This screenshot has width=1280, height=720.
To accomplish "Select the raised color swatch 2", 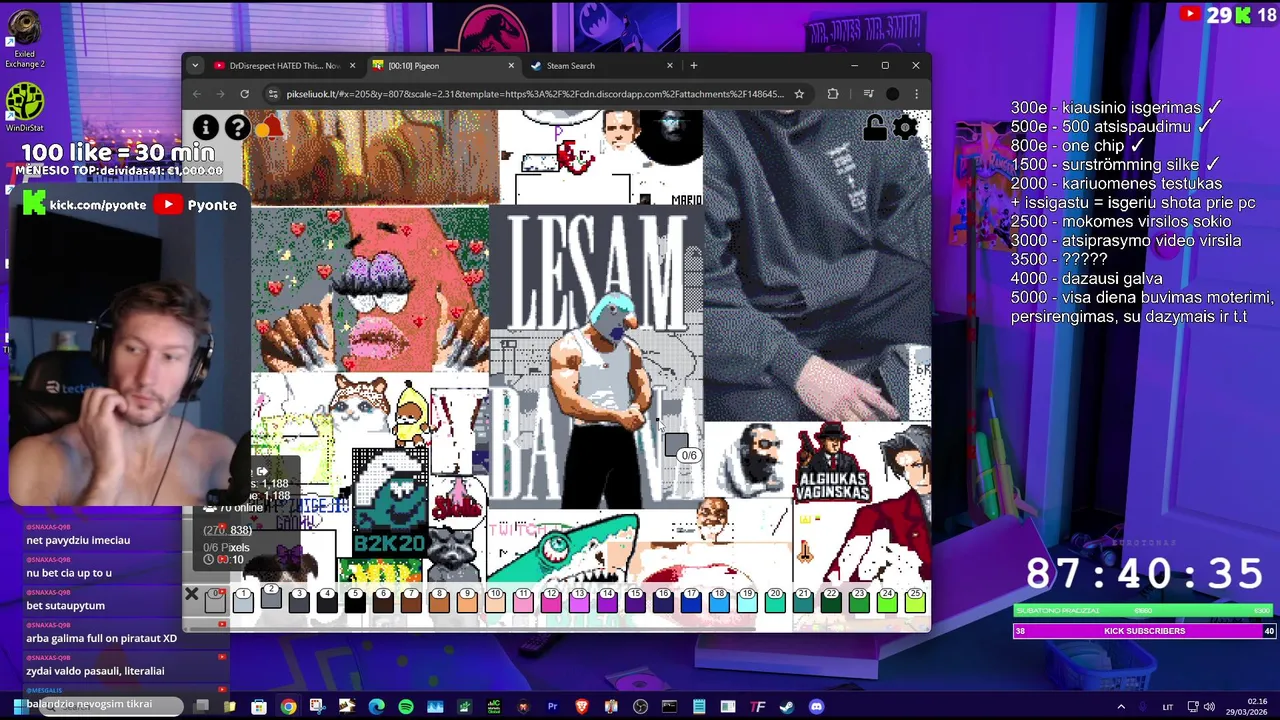I will (270, 596).
